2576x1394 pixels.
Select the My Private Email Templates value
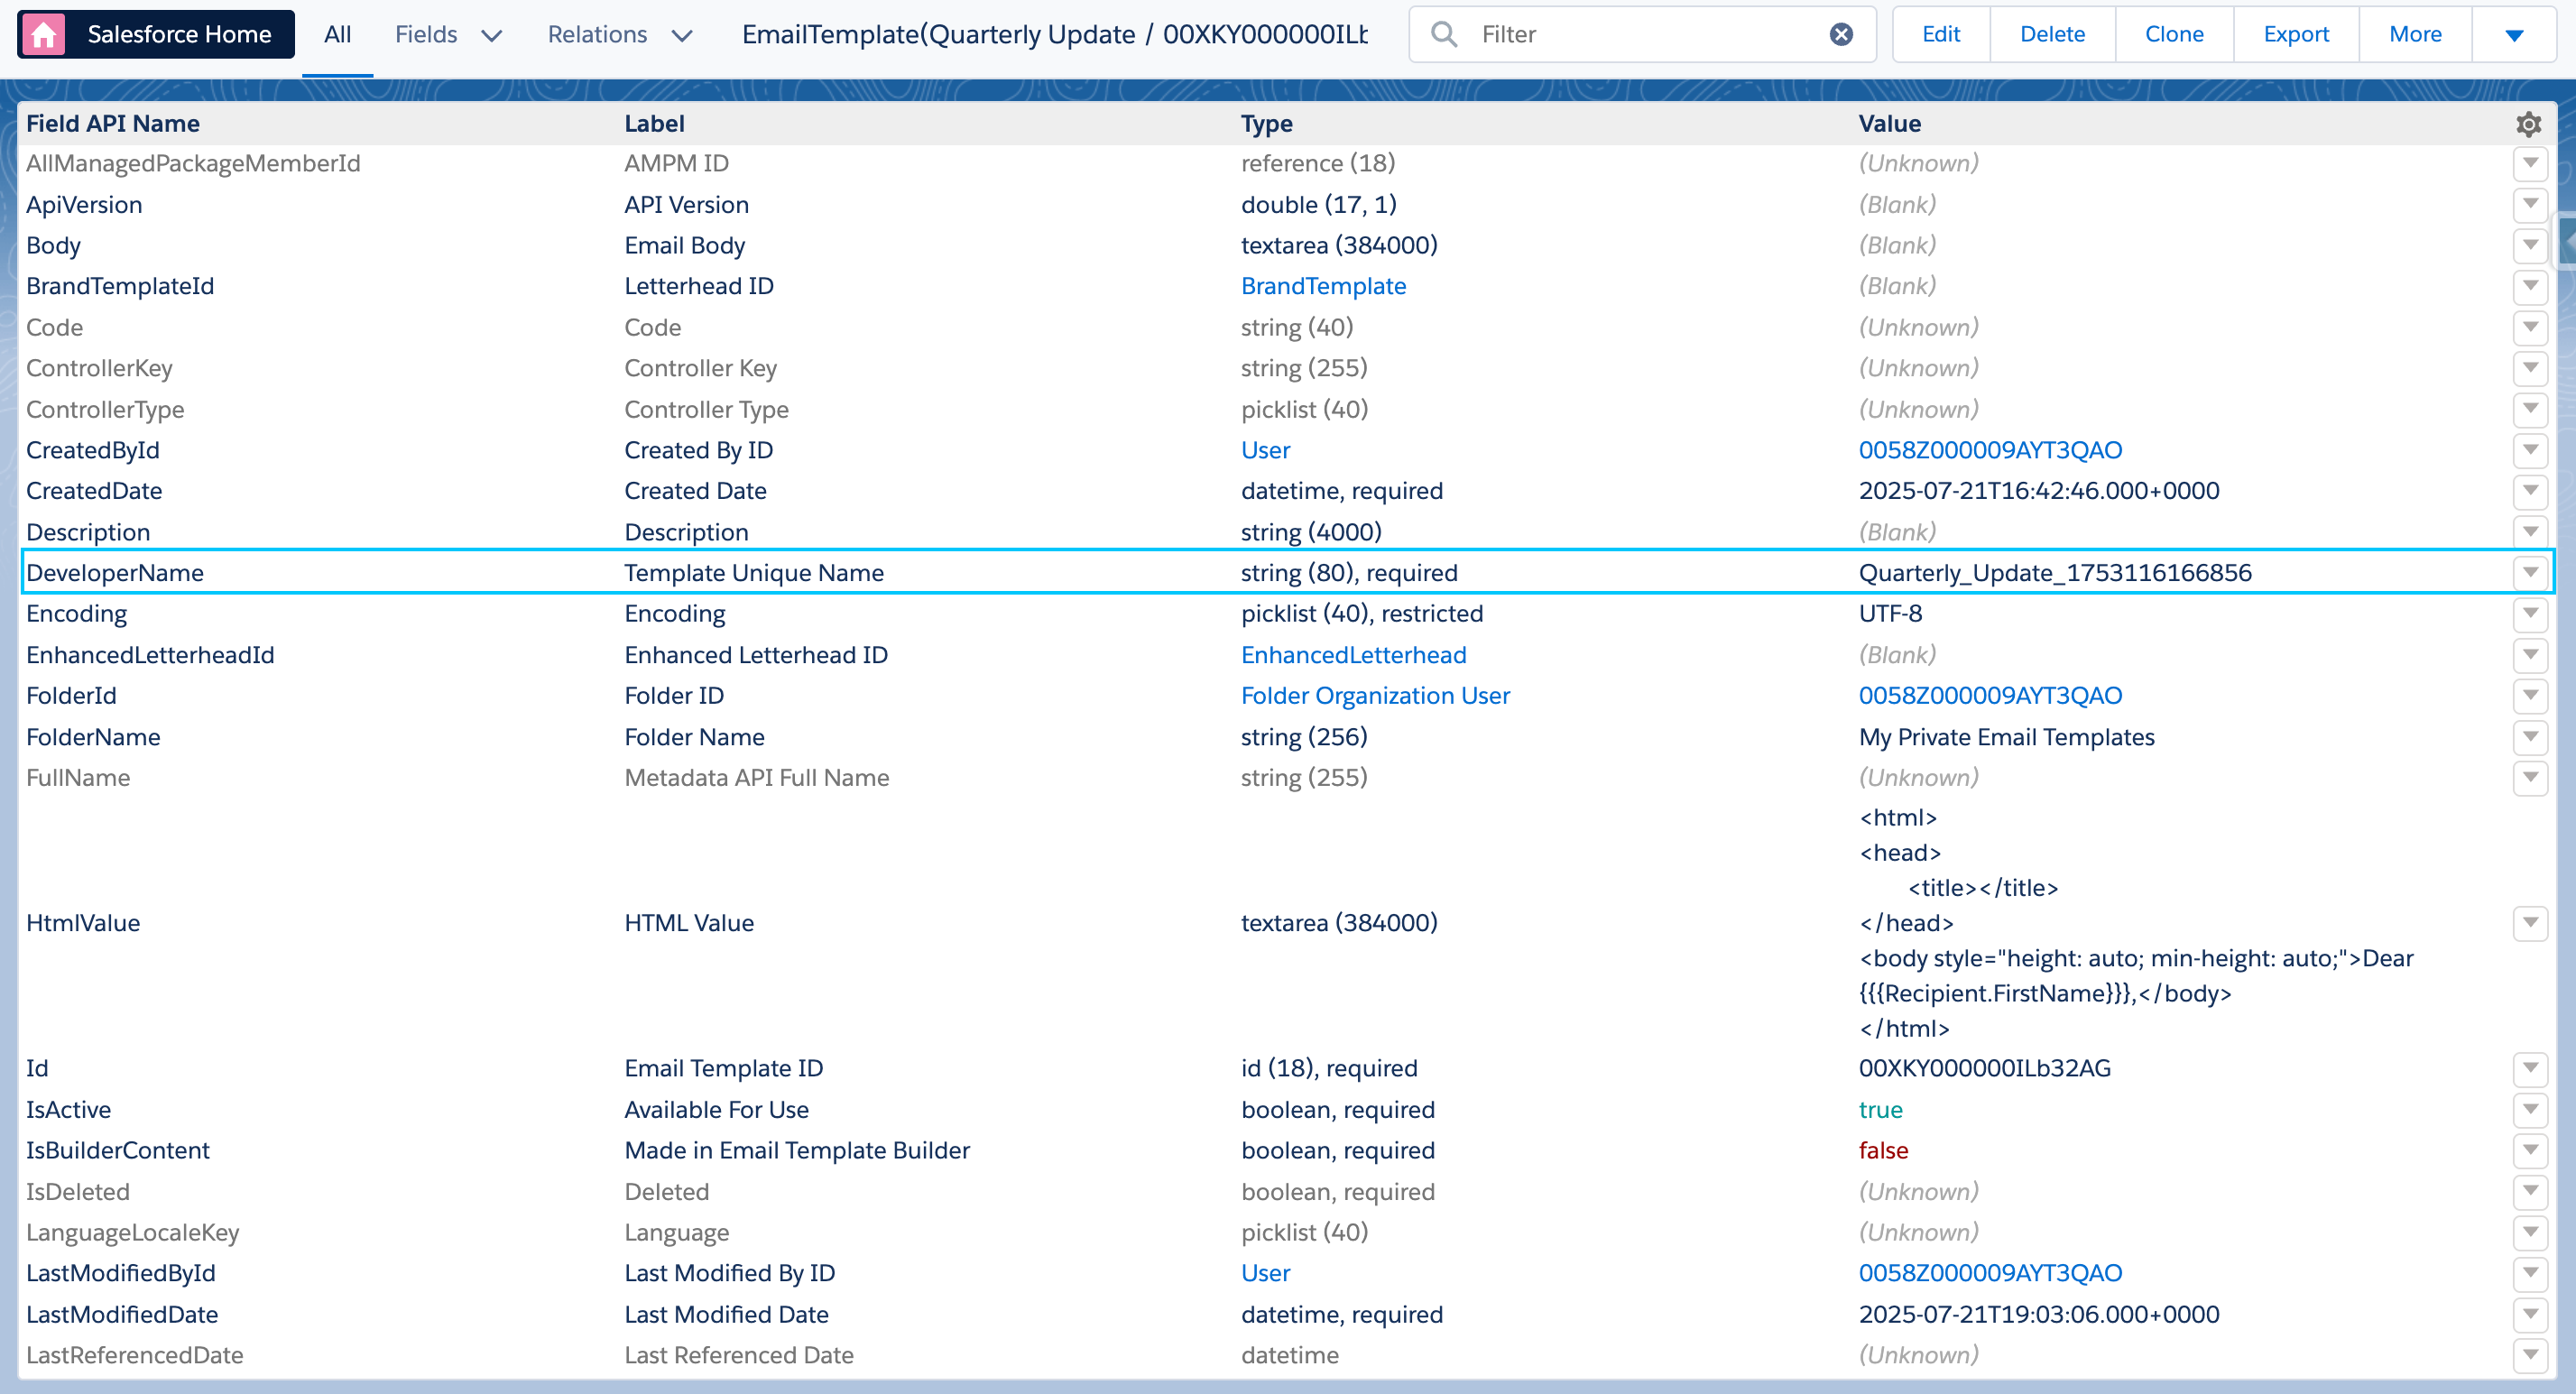(x=2006, y=738)
